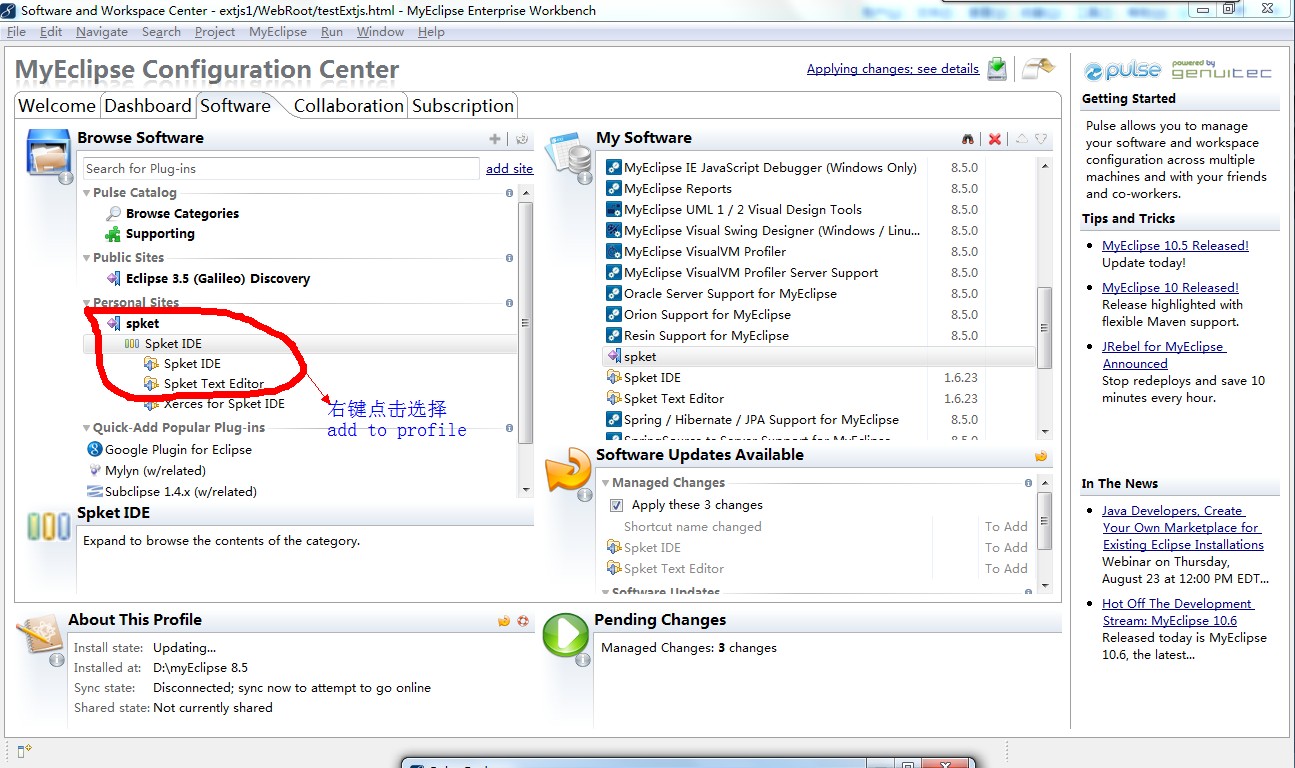The width and height of the screenshot is (1295, 768).
Task: Open the MyEclipse 10.5 Released! link
Action: 1175,246
